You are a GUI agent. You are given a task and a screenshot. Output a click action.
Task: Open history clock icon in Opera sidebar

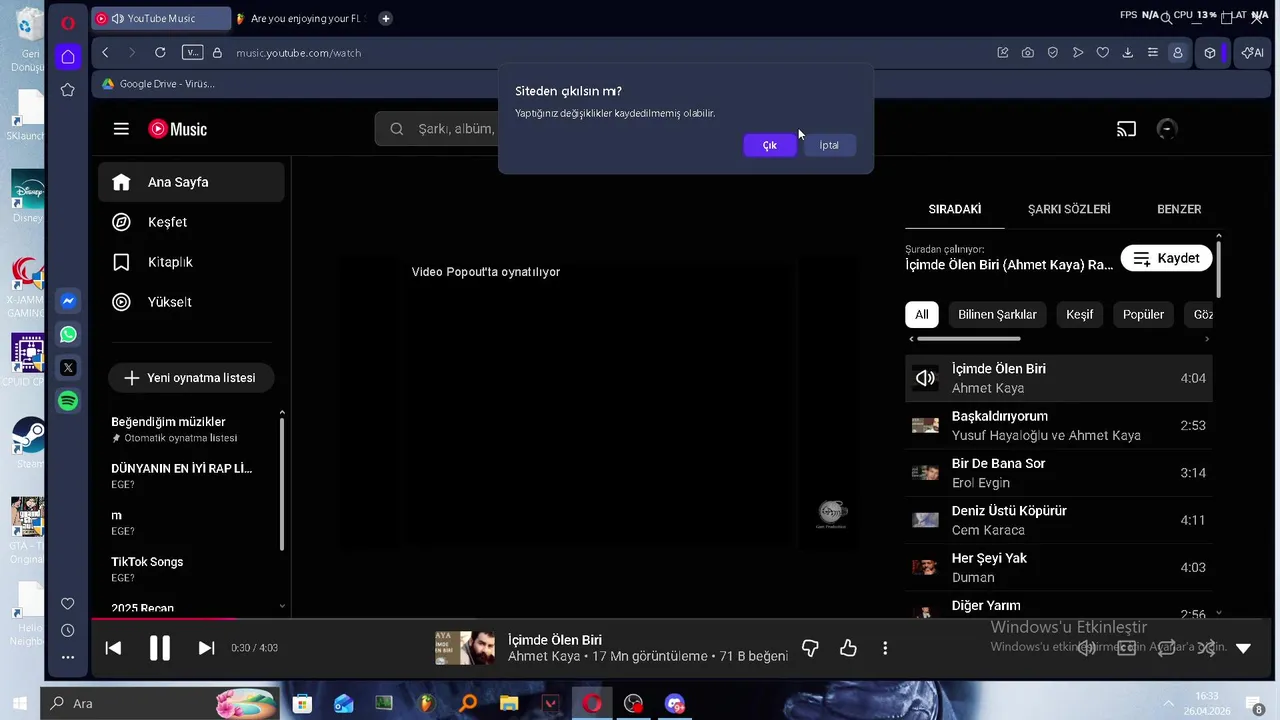point(68,630)
